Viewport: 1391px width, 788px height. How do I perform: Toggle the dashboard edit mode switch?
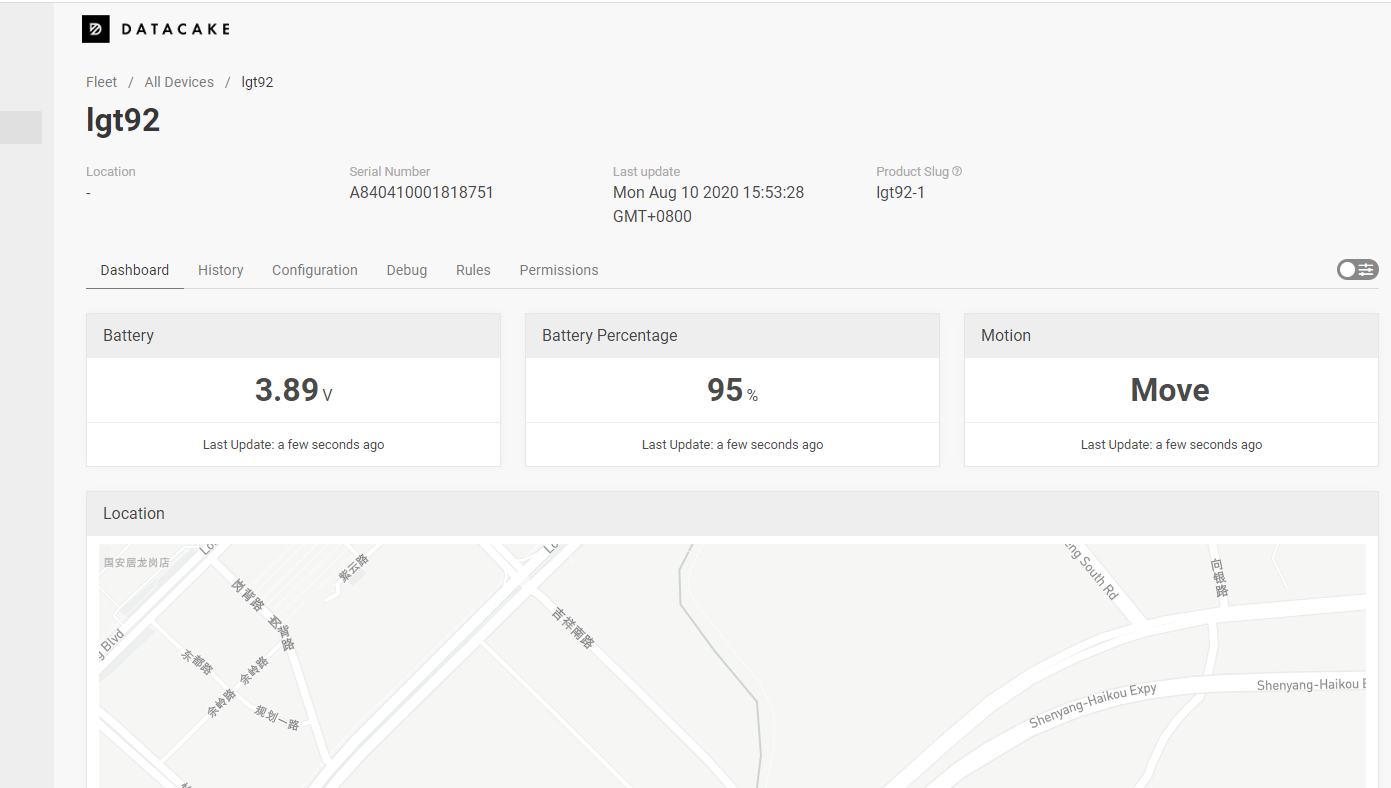pos(1357,269)
